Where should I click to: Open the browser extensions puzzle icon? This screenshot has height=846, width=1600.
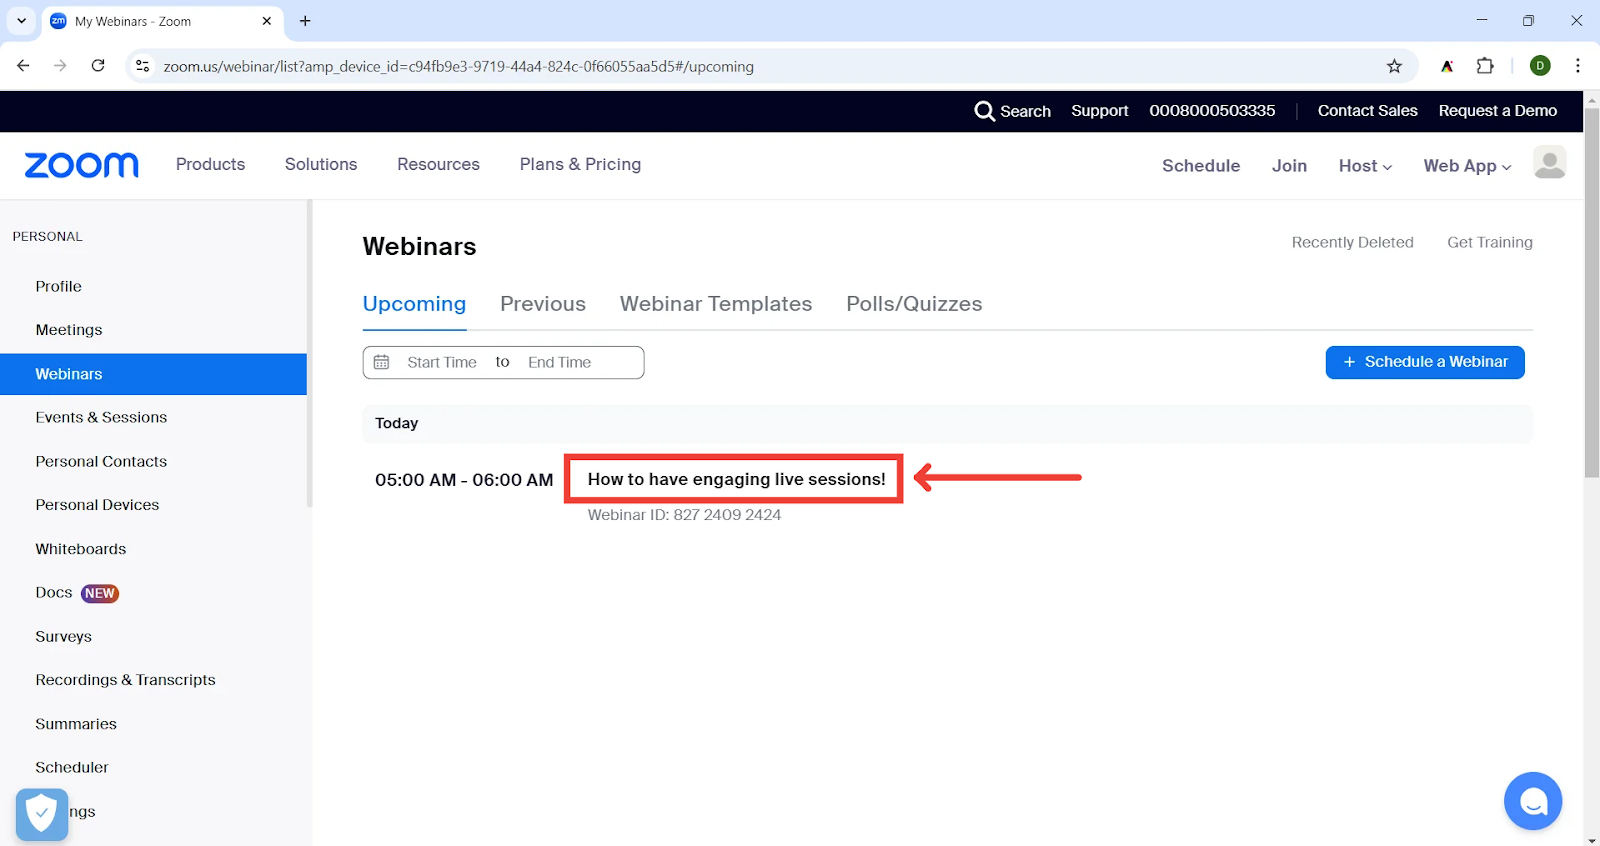1485,66
